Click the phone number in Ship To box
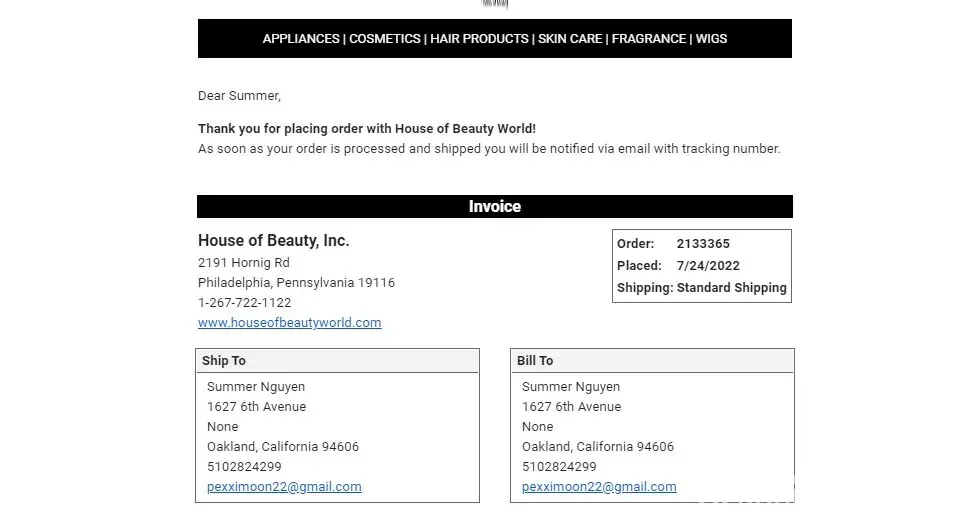The image size is (957, 529). point(244,467)
